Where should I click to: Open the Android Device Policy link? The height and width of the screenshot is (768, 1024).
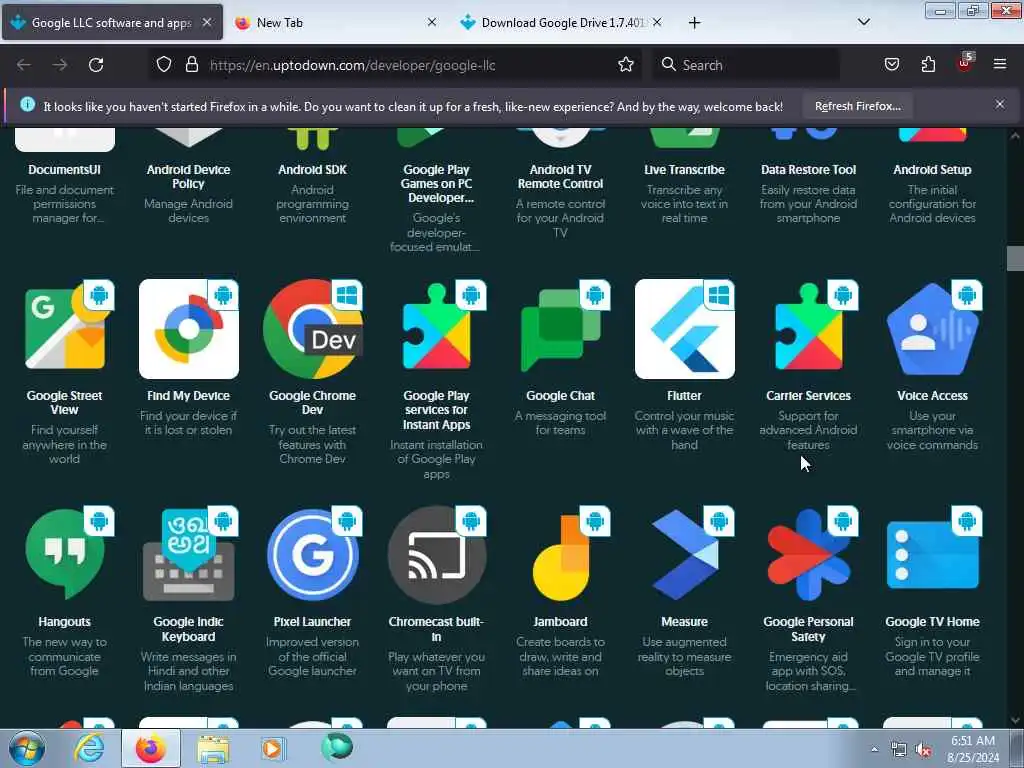[x=189, y=177]
